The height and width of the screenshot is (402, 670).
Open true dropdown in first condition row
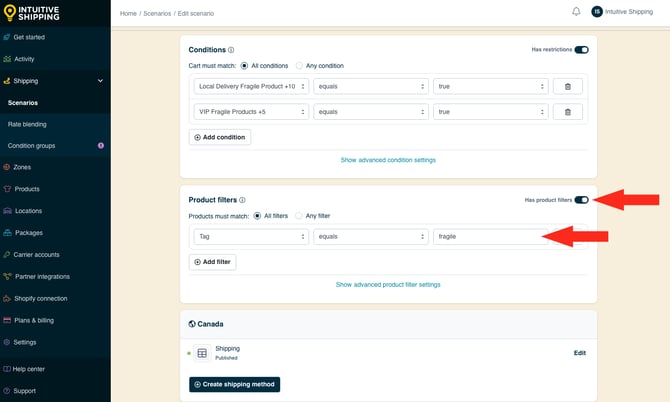[491, 86]
